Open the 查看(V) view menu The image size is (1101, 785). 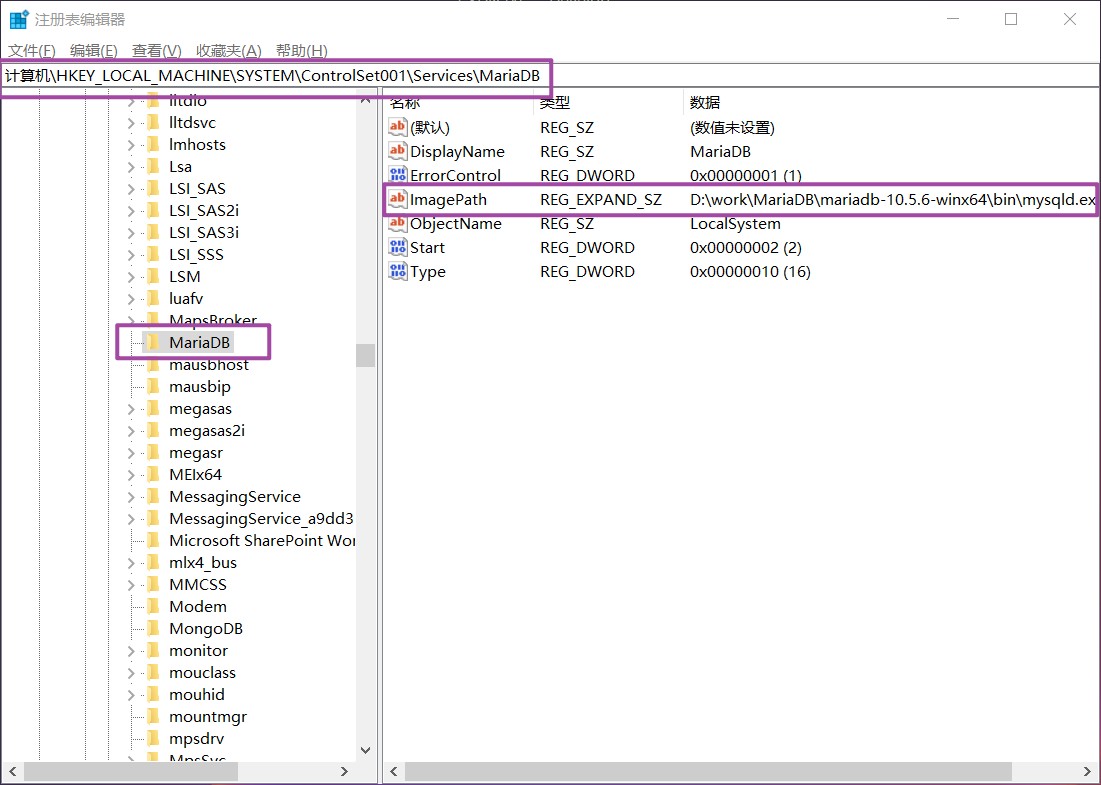click(156, 51)
